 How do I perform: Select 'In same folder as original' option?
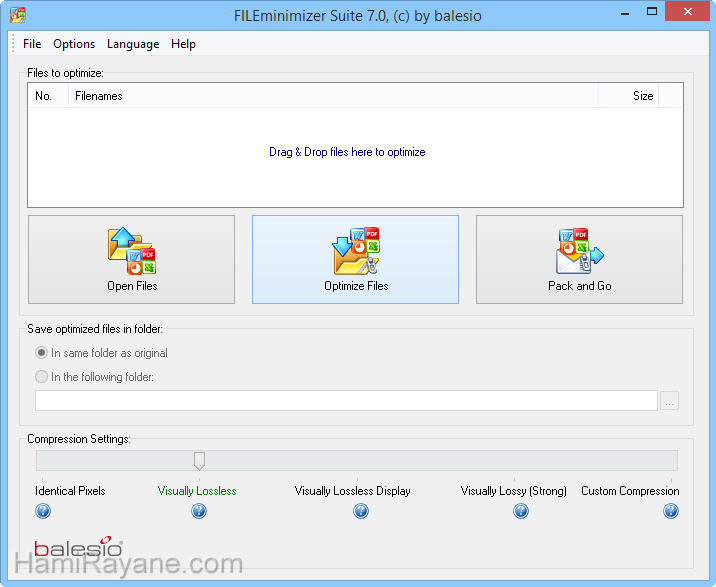tap(42, 353)
